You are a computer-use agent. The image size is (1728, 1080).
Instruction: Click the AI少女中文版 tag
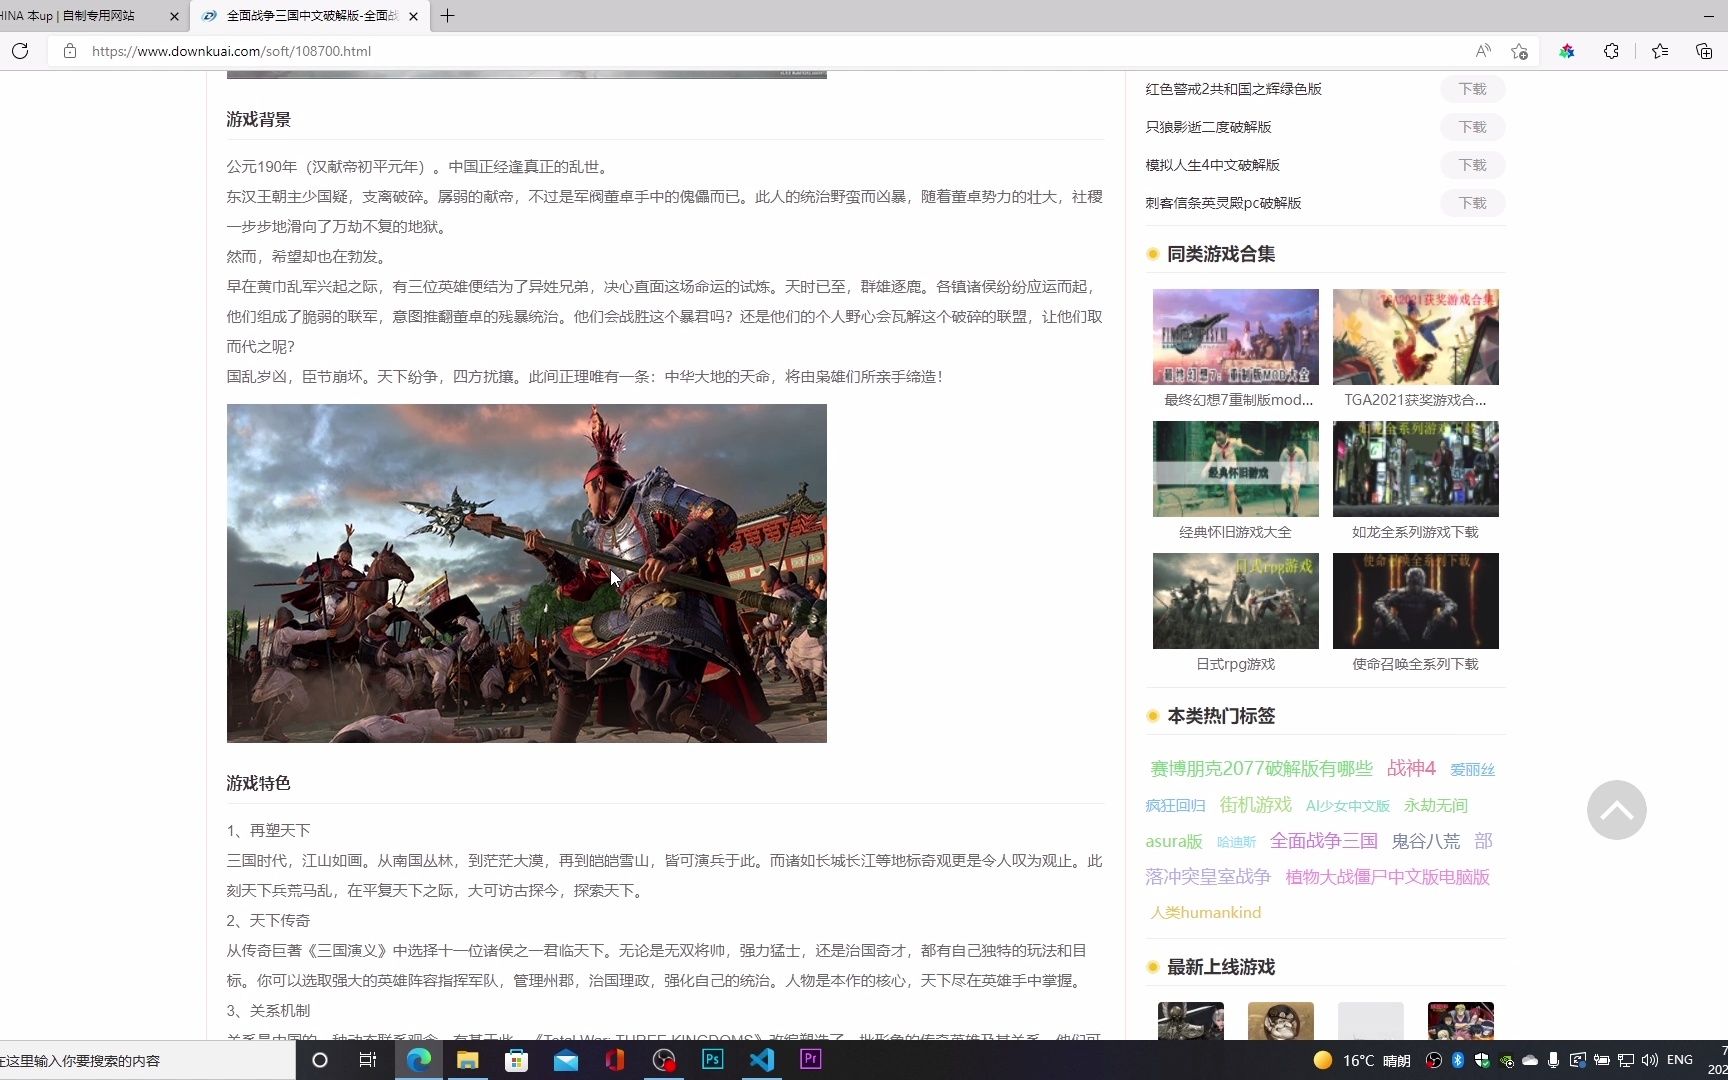point(1347,806)
